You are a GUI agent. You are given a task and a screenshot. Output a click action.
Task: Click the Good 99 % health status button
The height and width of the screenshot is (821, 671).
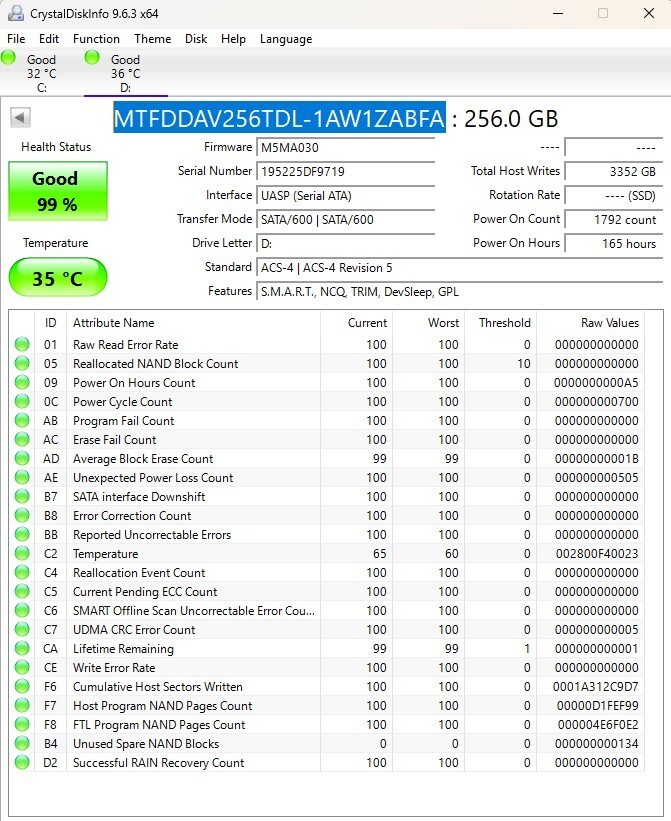coord(58,191)
